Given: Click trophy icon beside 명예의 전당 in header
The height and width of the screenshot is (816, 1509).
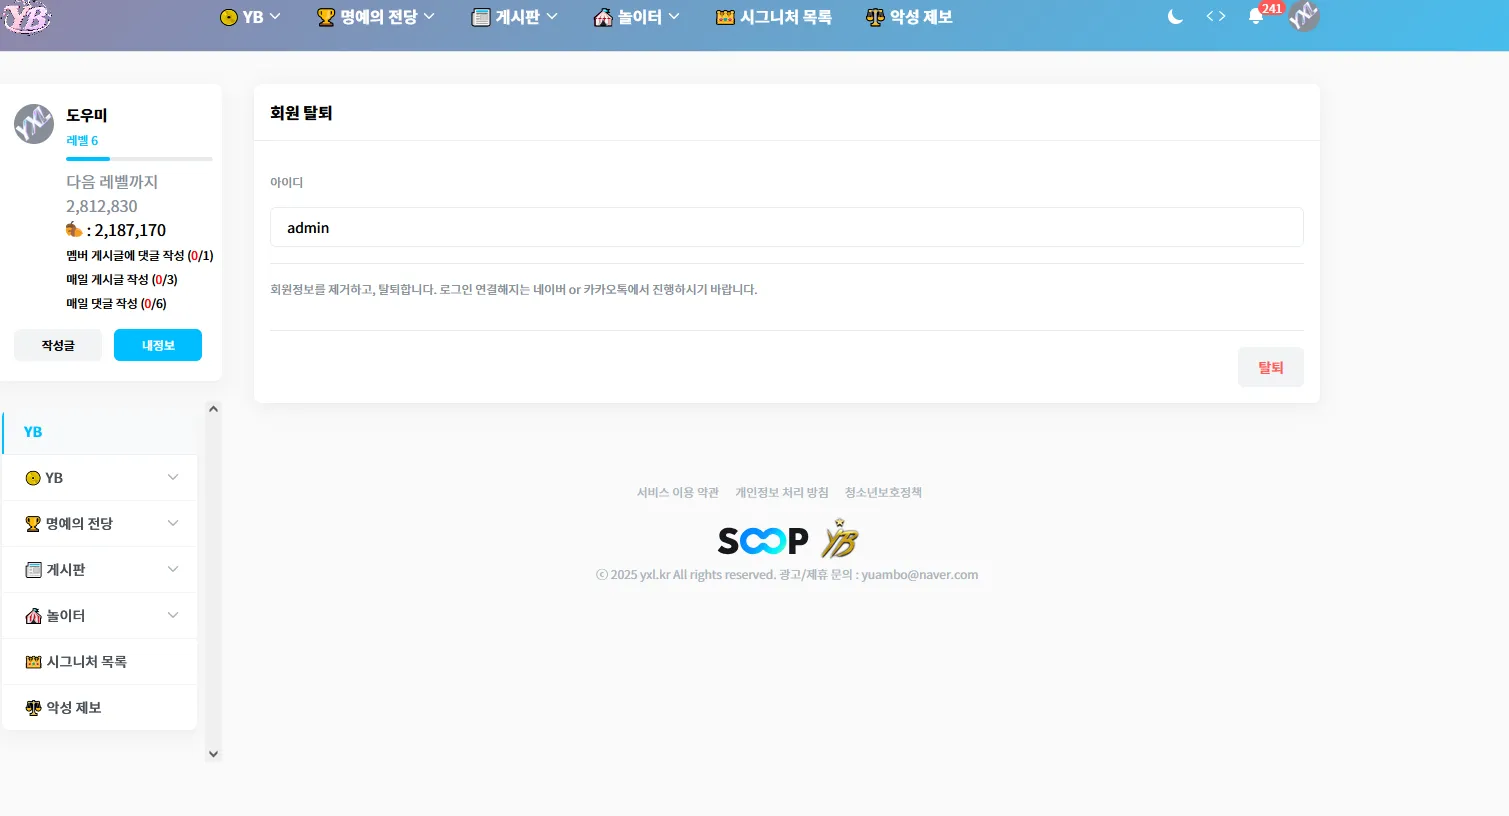Looking at the screenshot, I should pos(326,17).
